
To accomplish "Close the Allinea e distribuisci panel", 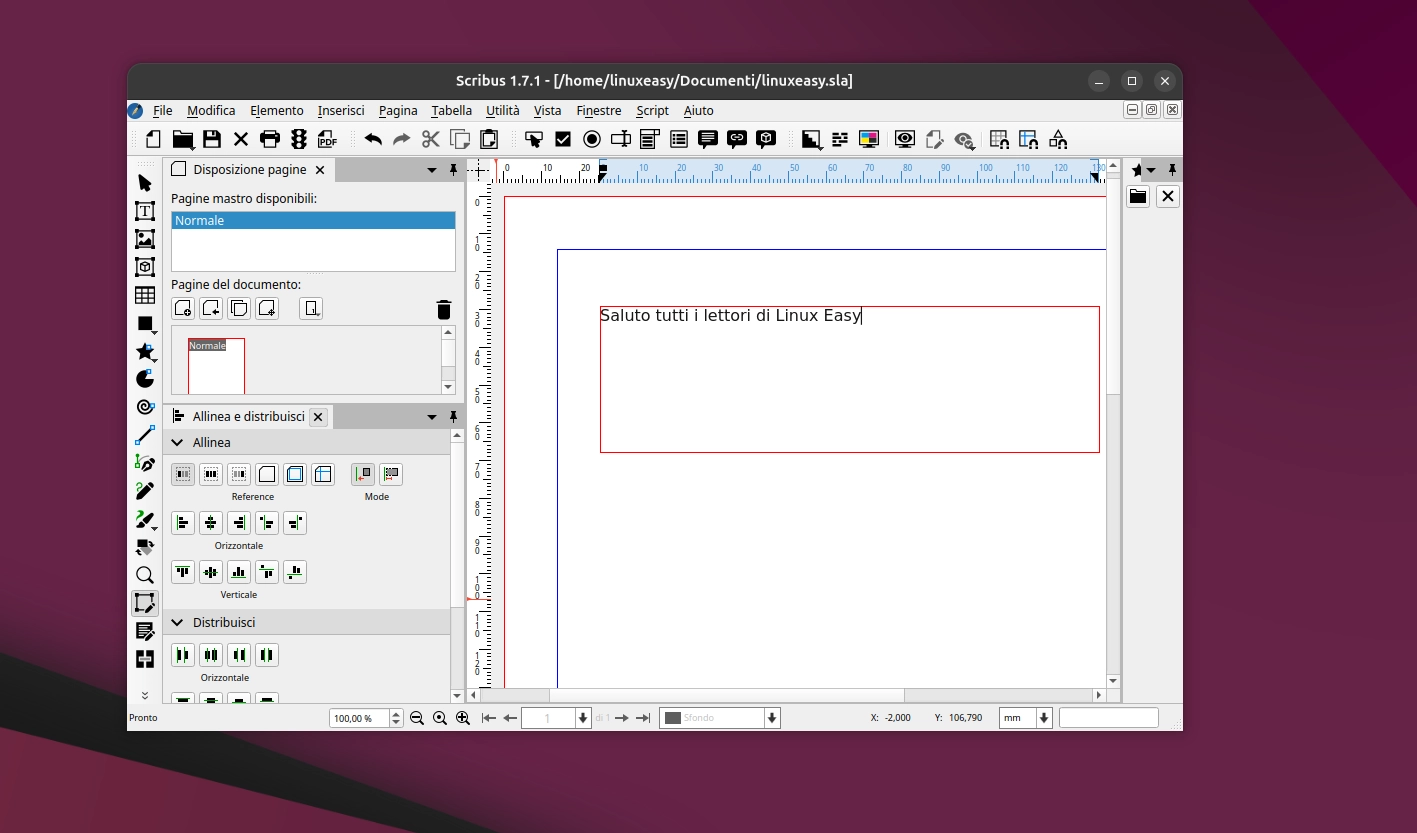I will (318, 417).
